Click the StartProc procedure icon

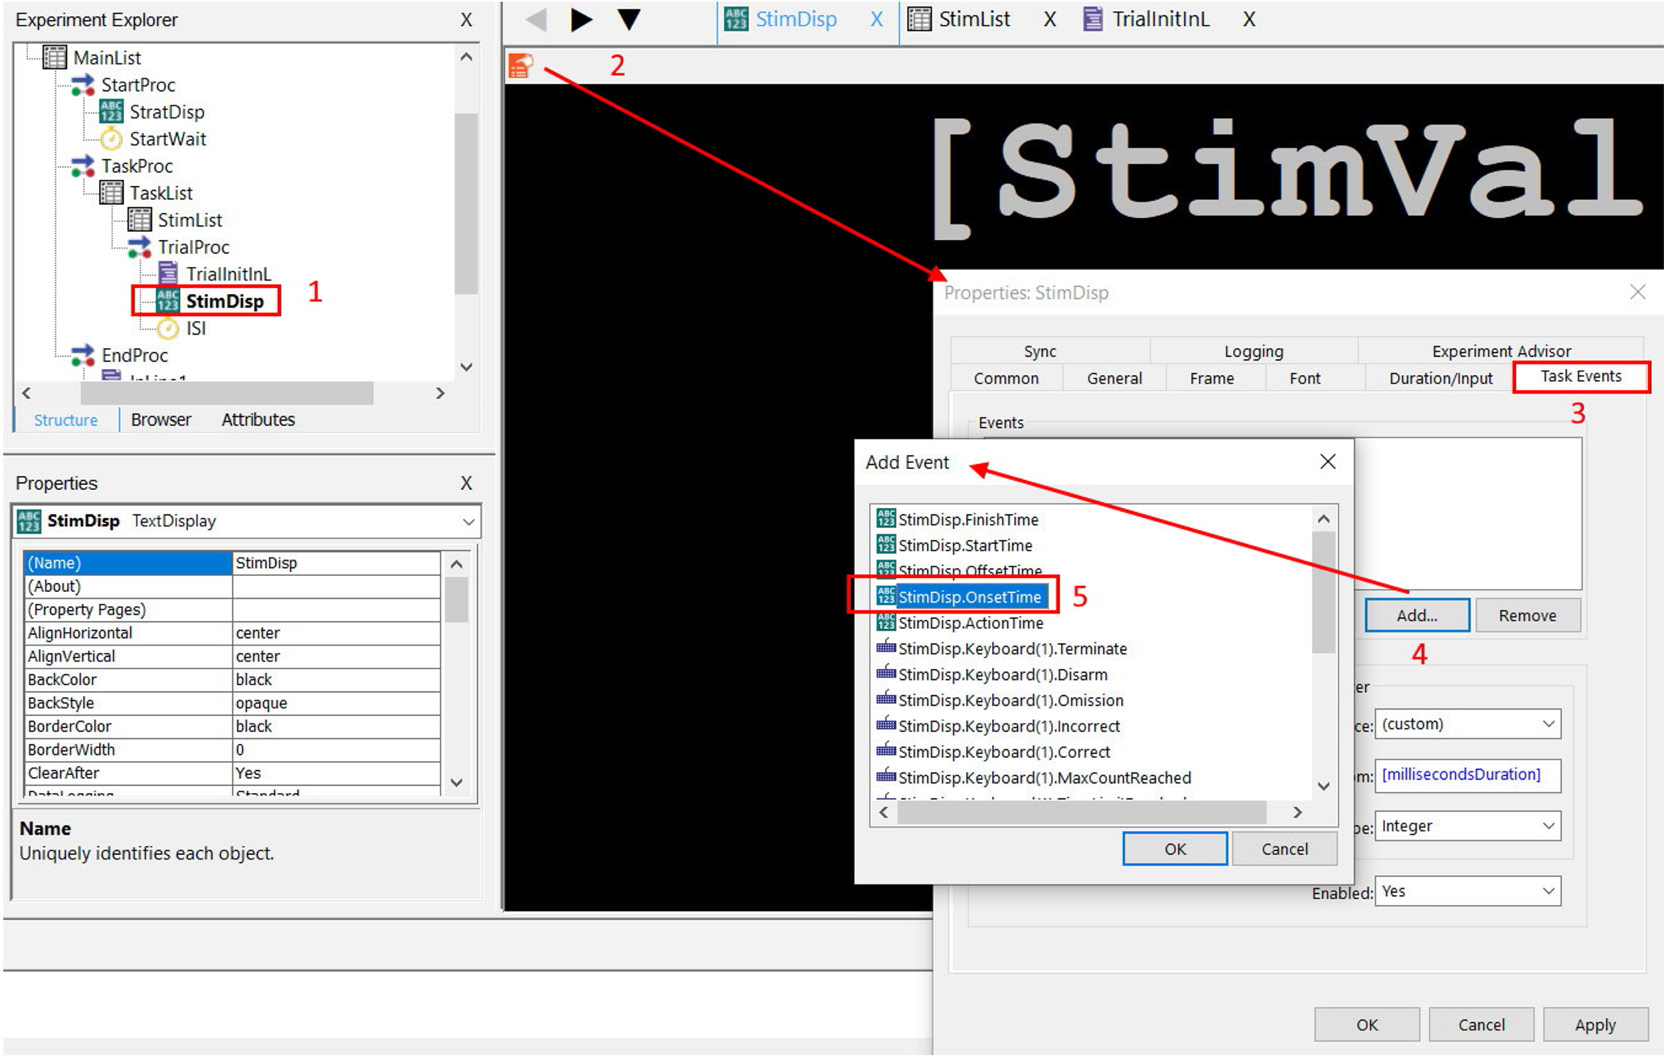(x=83, y=85)
